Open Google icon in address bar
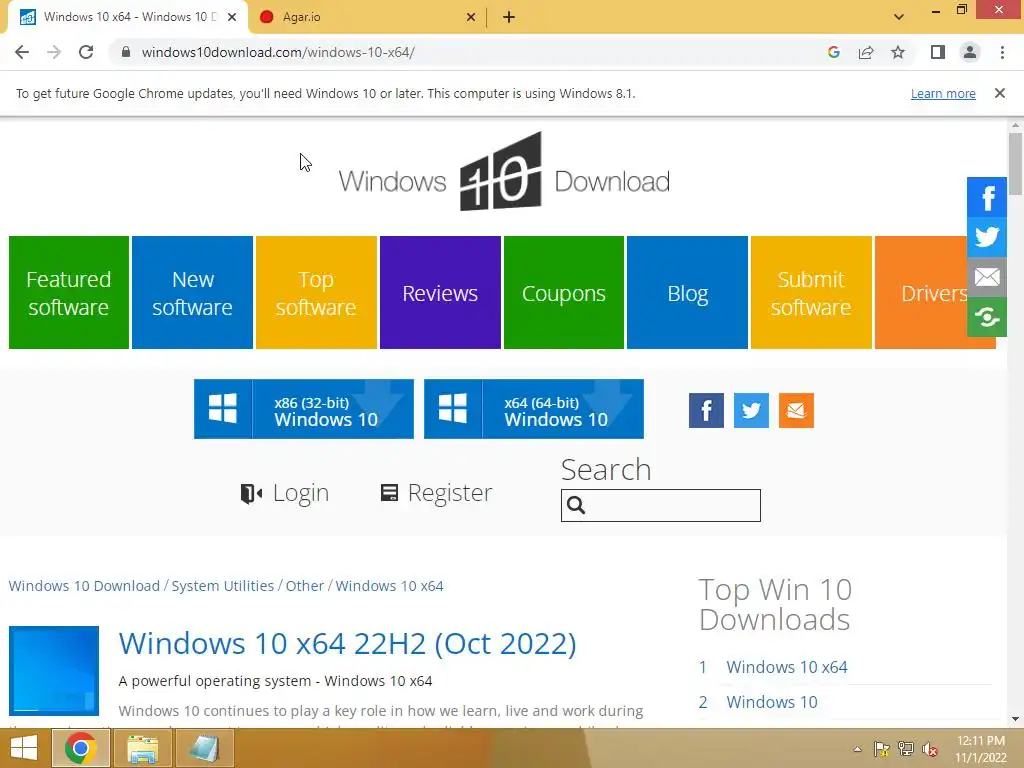Screen dimensions: 1024x768 tap(833, 52)
